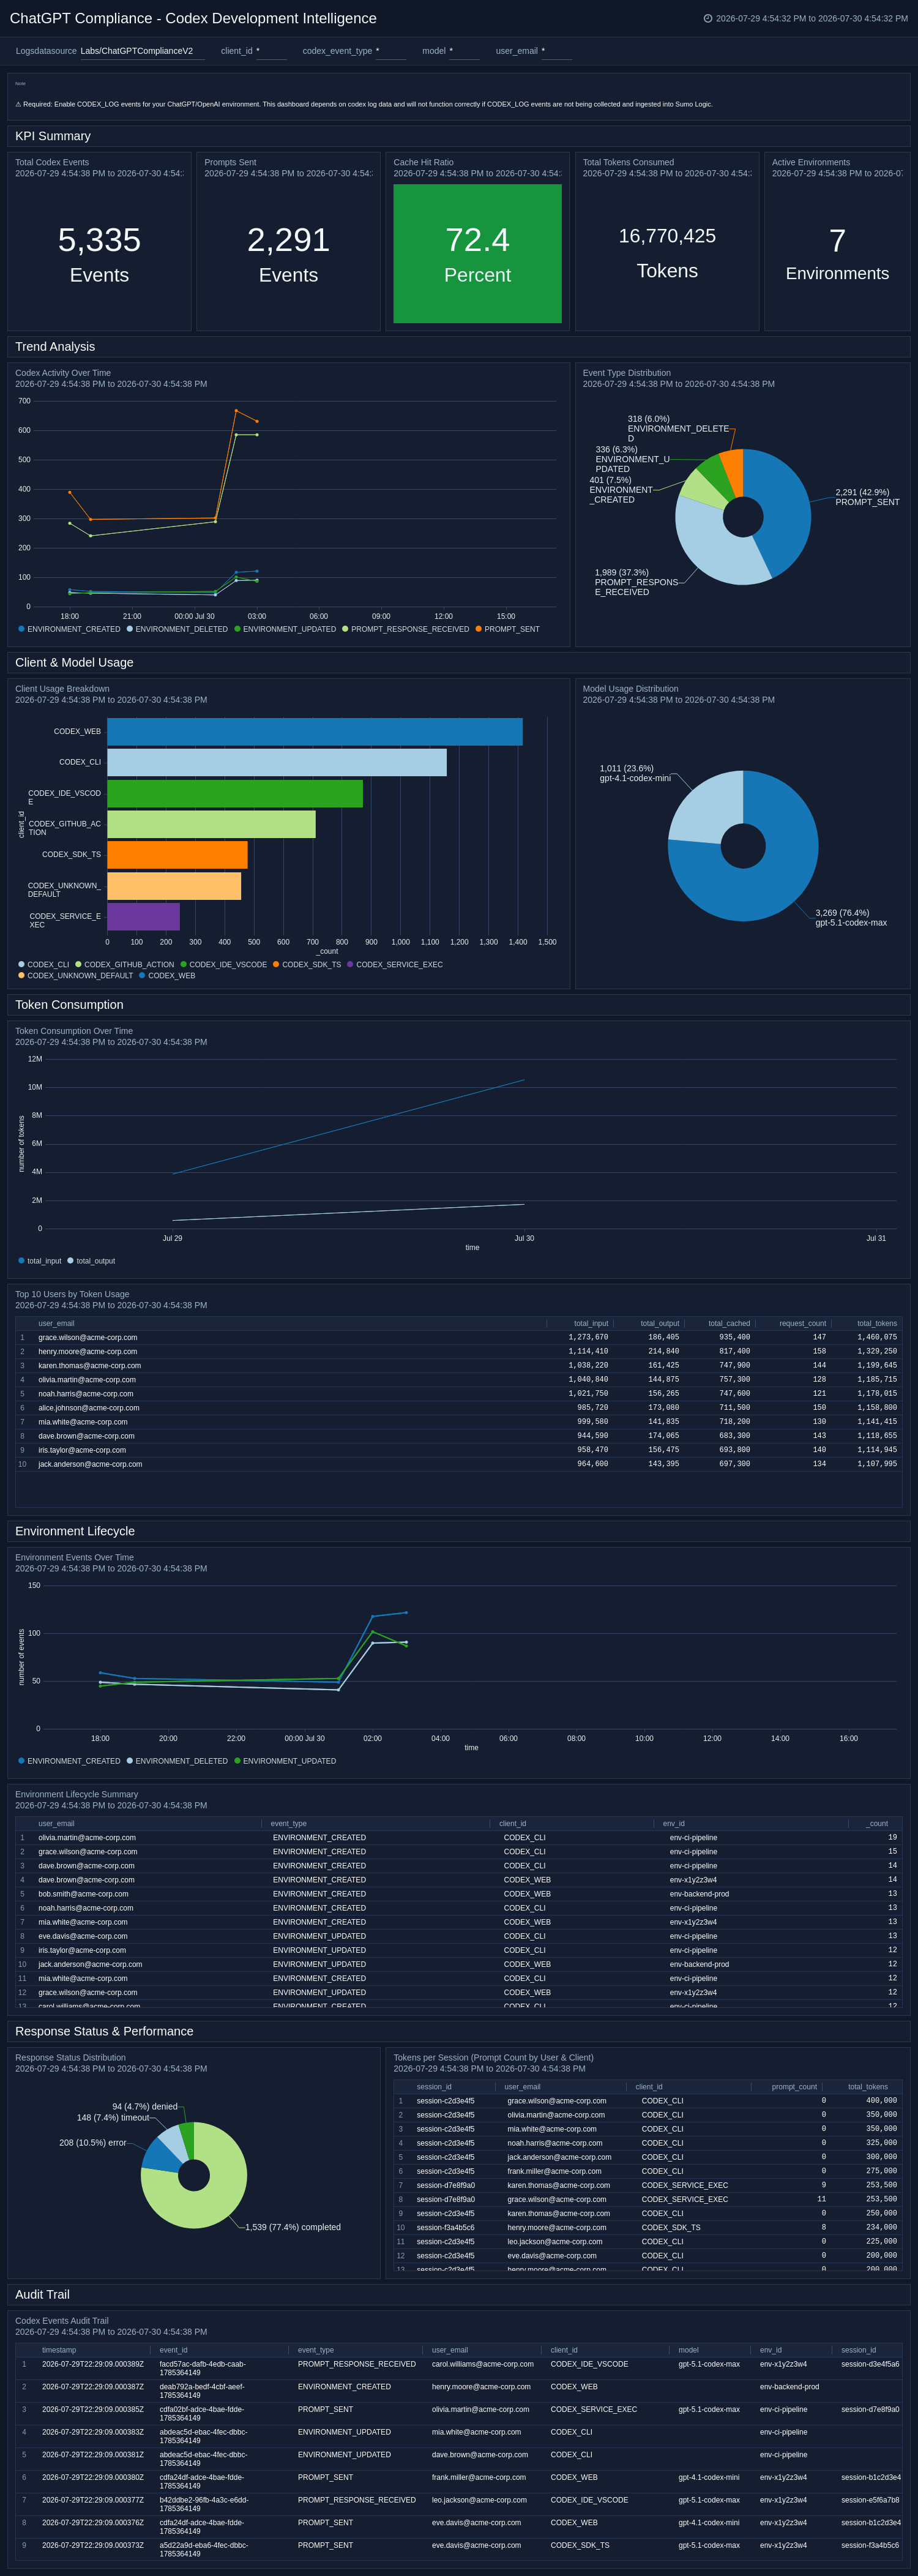
Task: Click gpt-4.1-codex-mini 23.6% pie label
Action: [x=635, y=773]
